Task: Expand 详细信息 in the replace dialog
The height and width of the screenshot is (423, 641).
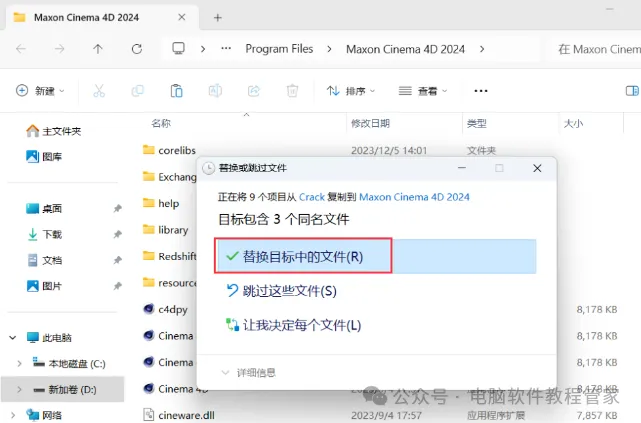Action: (x=249, y=372)
